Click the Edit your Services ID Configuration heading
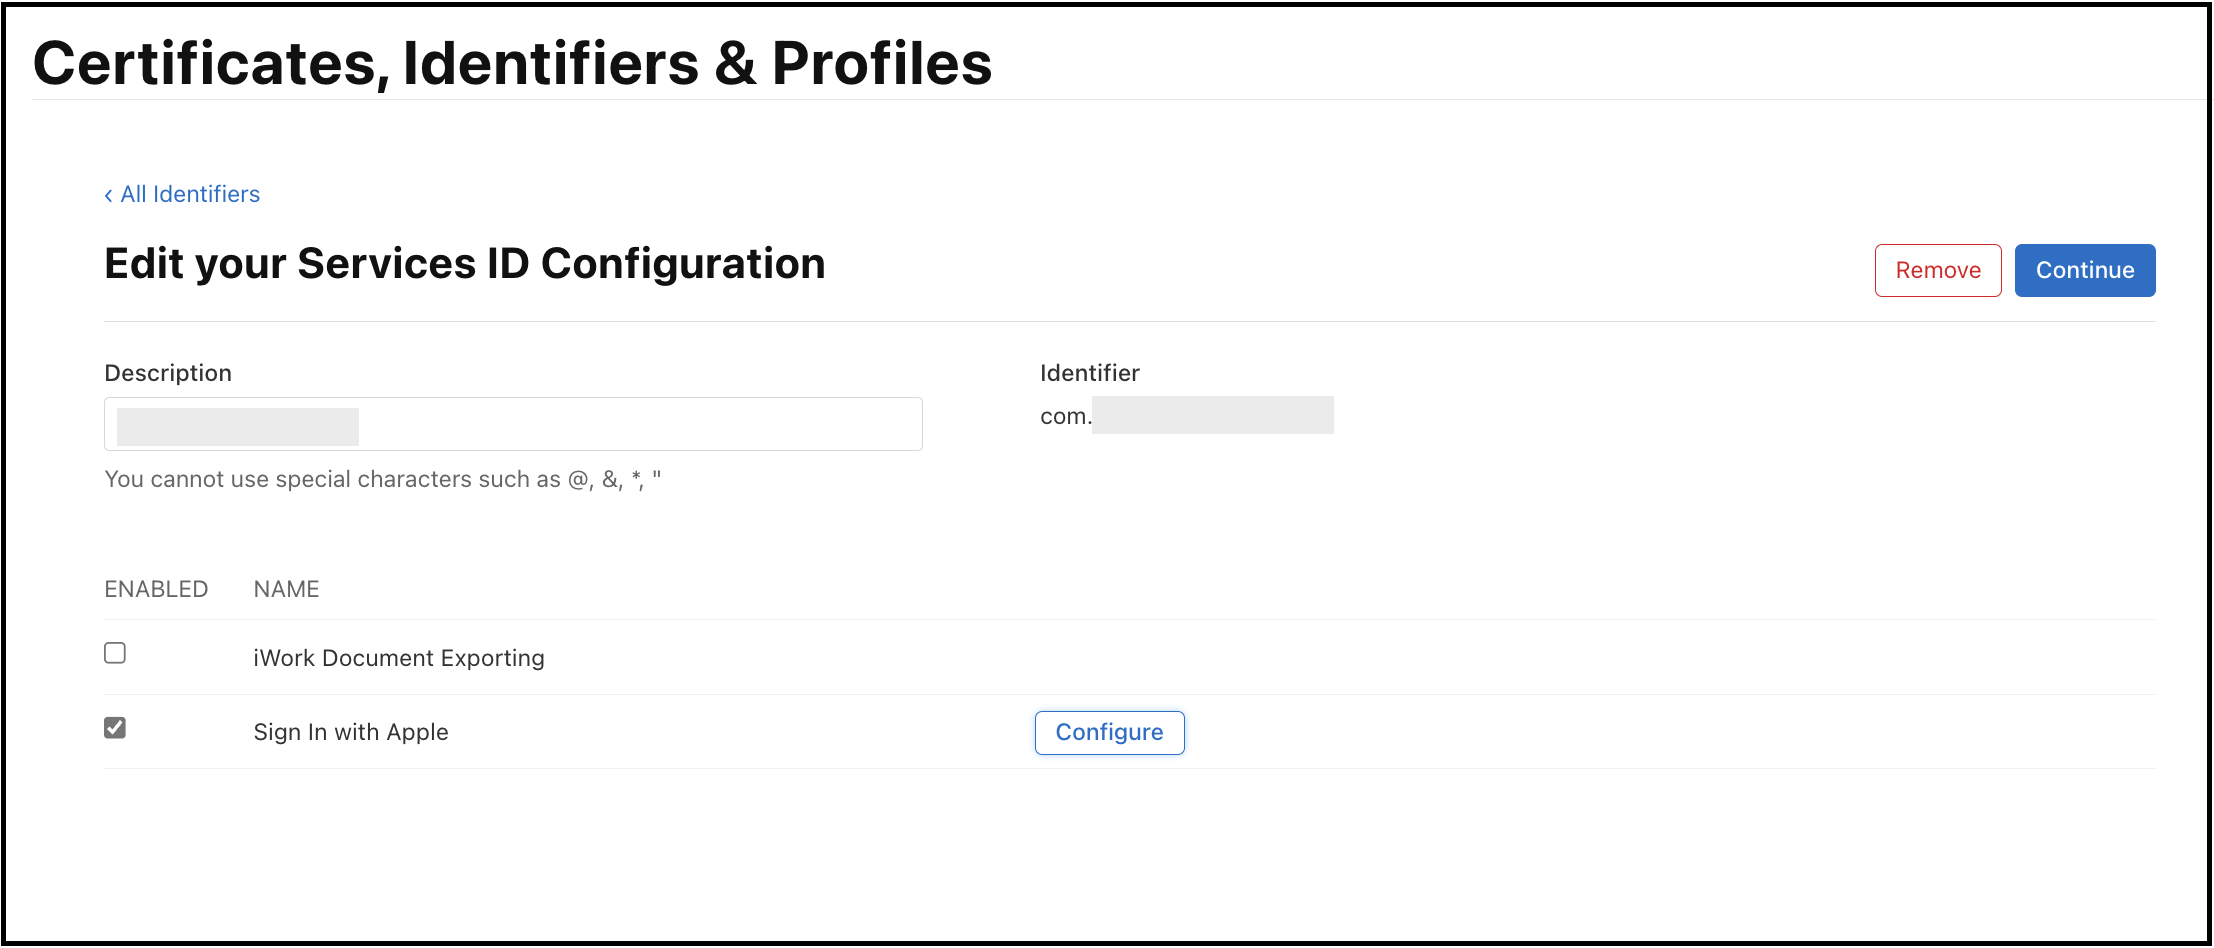This screenshot has width=2214, height=948. [465, 264]
